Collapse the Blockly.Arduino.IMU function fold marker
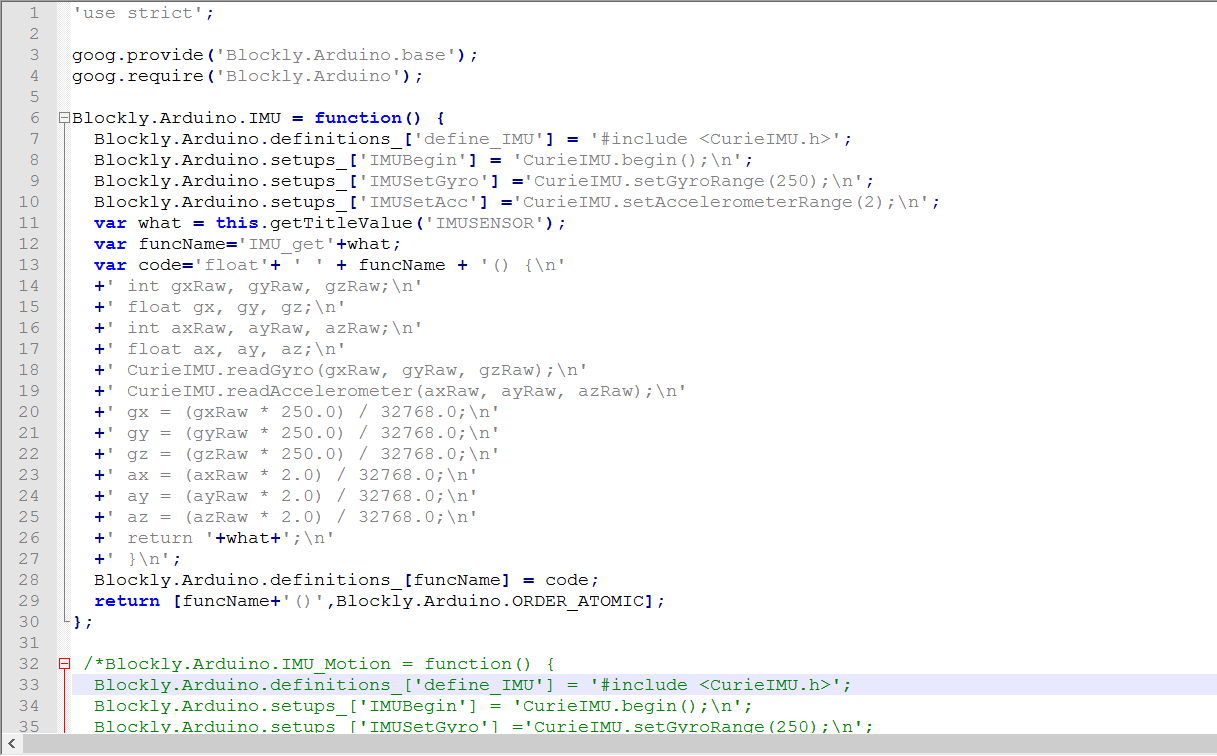Screen dimensions: 1217x756 pos(64,118)
